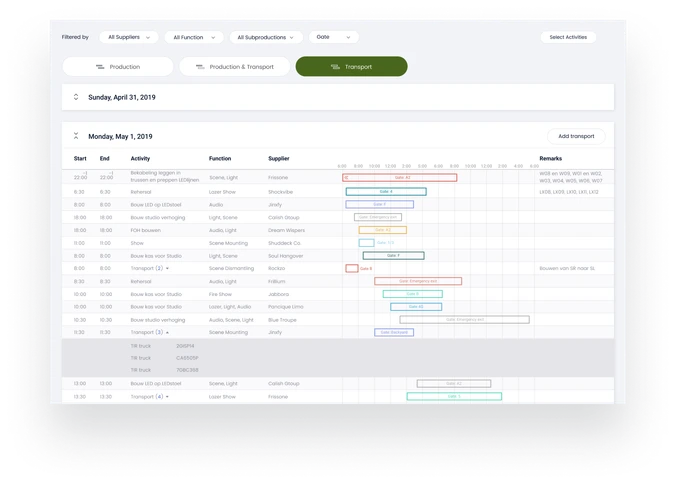Click the Activity column header
The image size is (676, 484).
click(140, 159)
